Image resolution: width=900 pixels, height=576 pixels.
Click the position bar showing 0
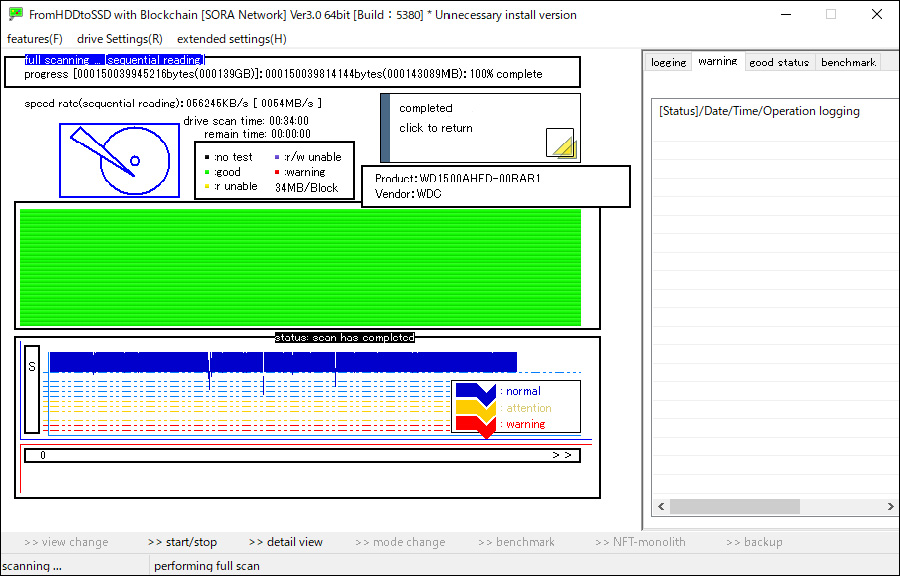tap(302, 456)
